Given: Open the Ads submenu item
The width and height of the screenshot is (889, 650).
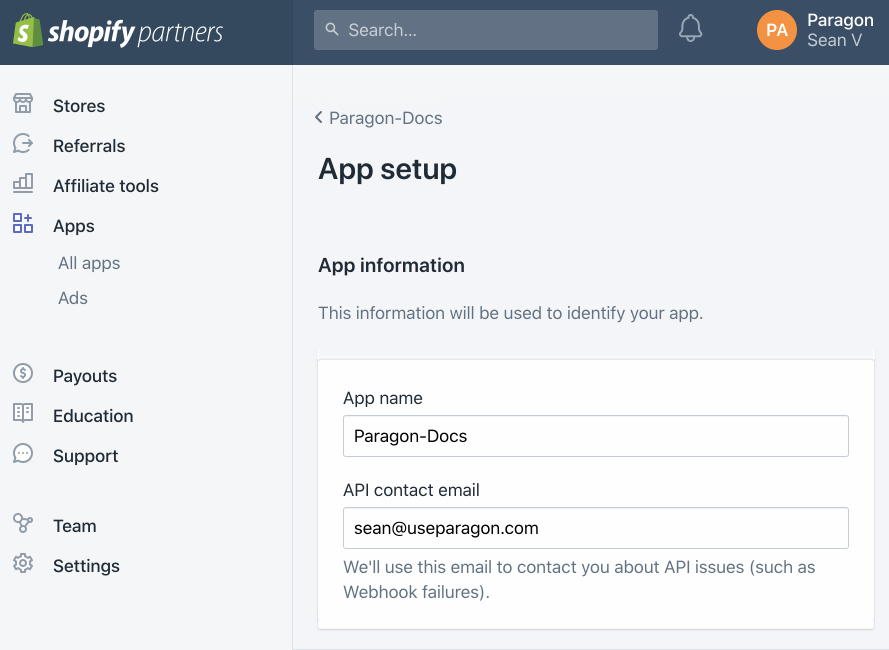Looking at the screenshot, I should click(73, 298).
